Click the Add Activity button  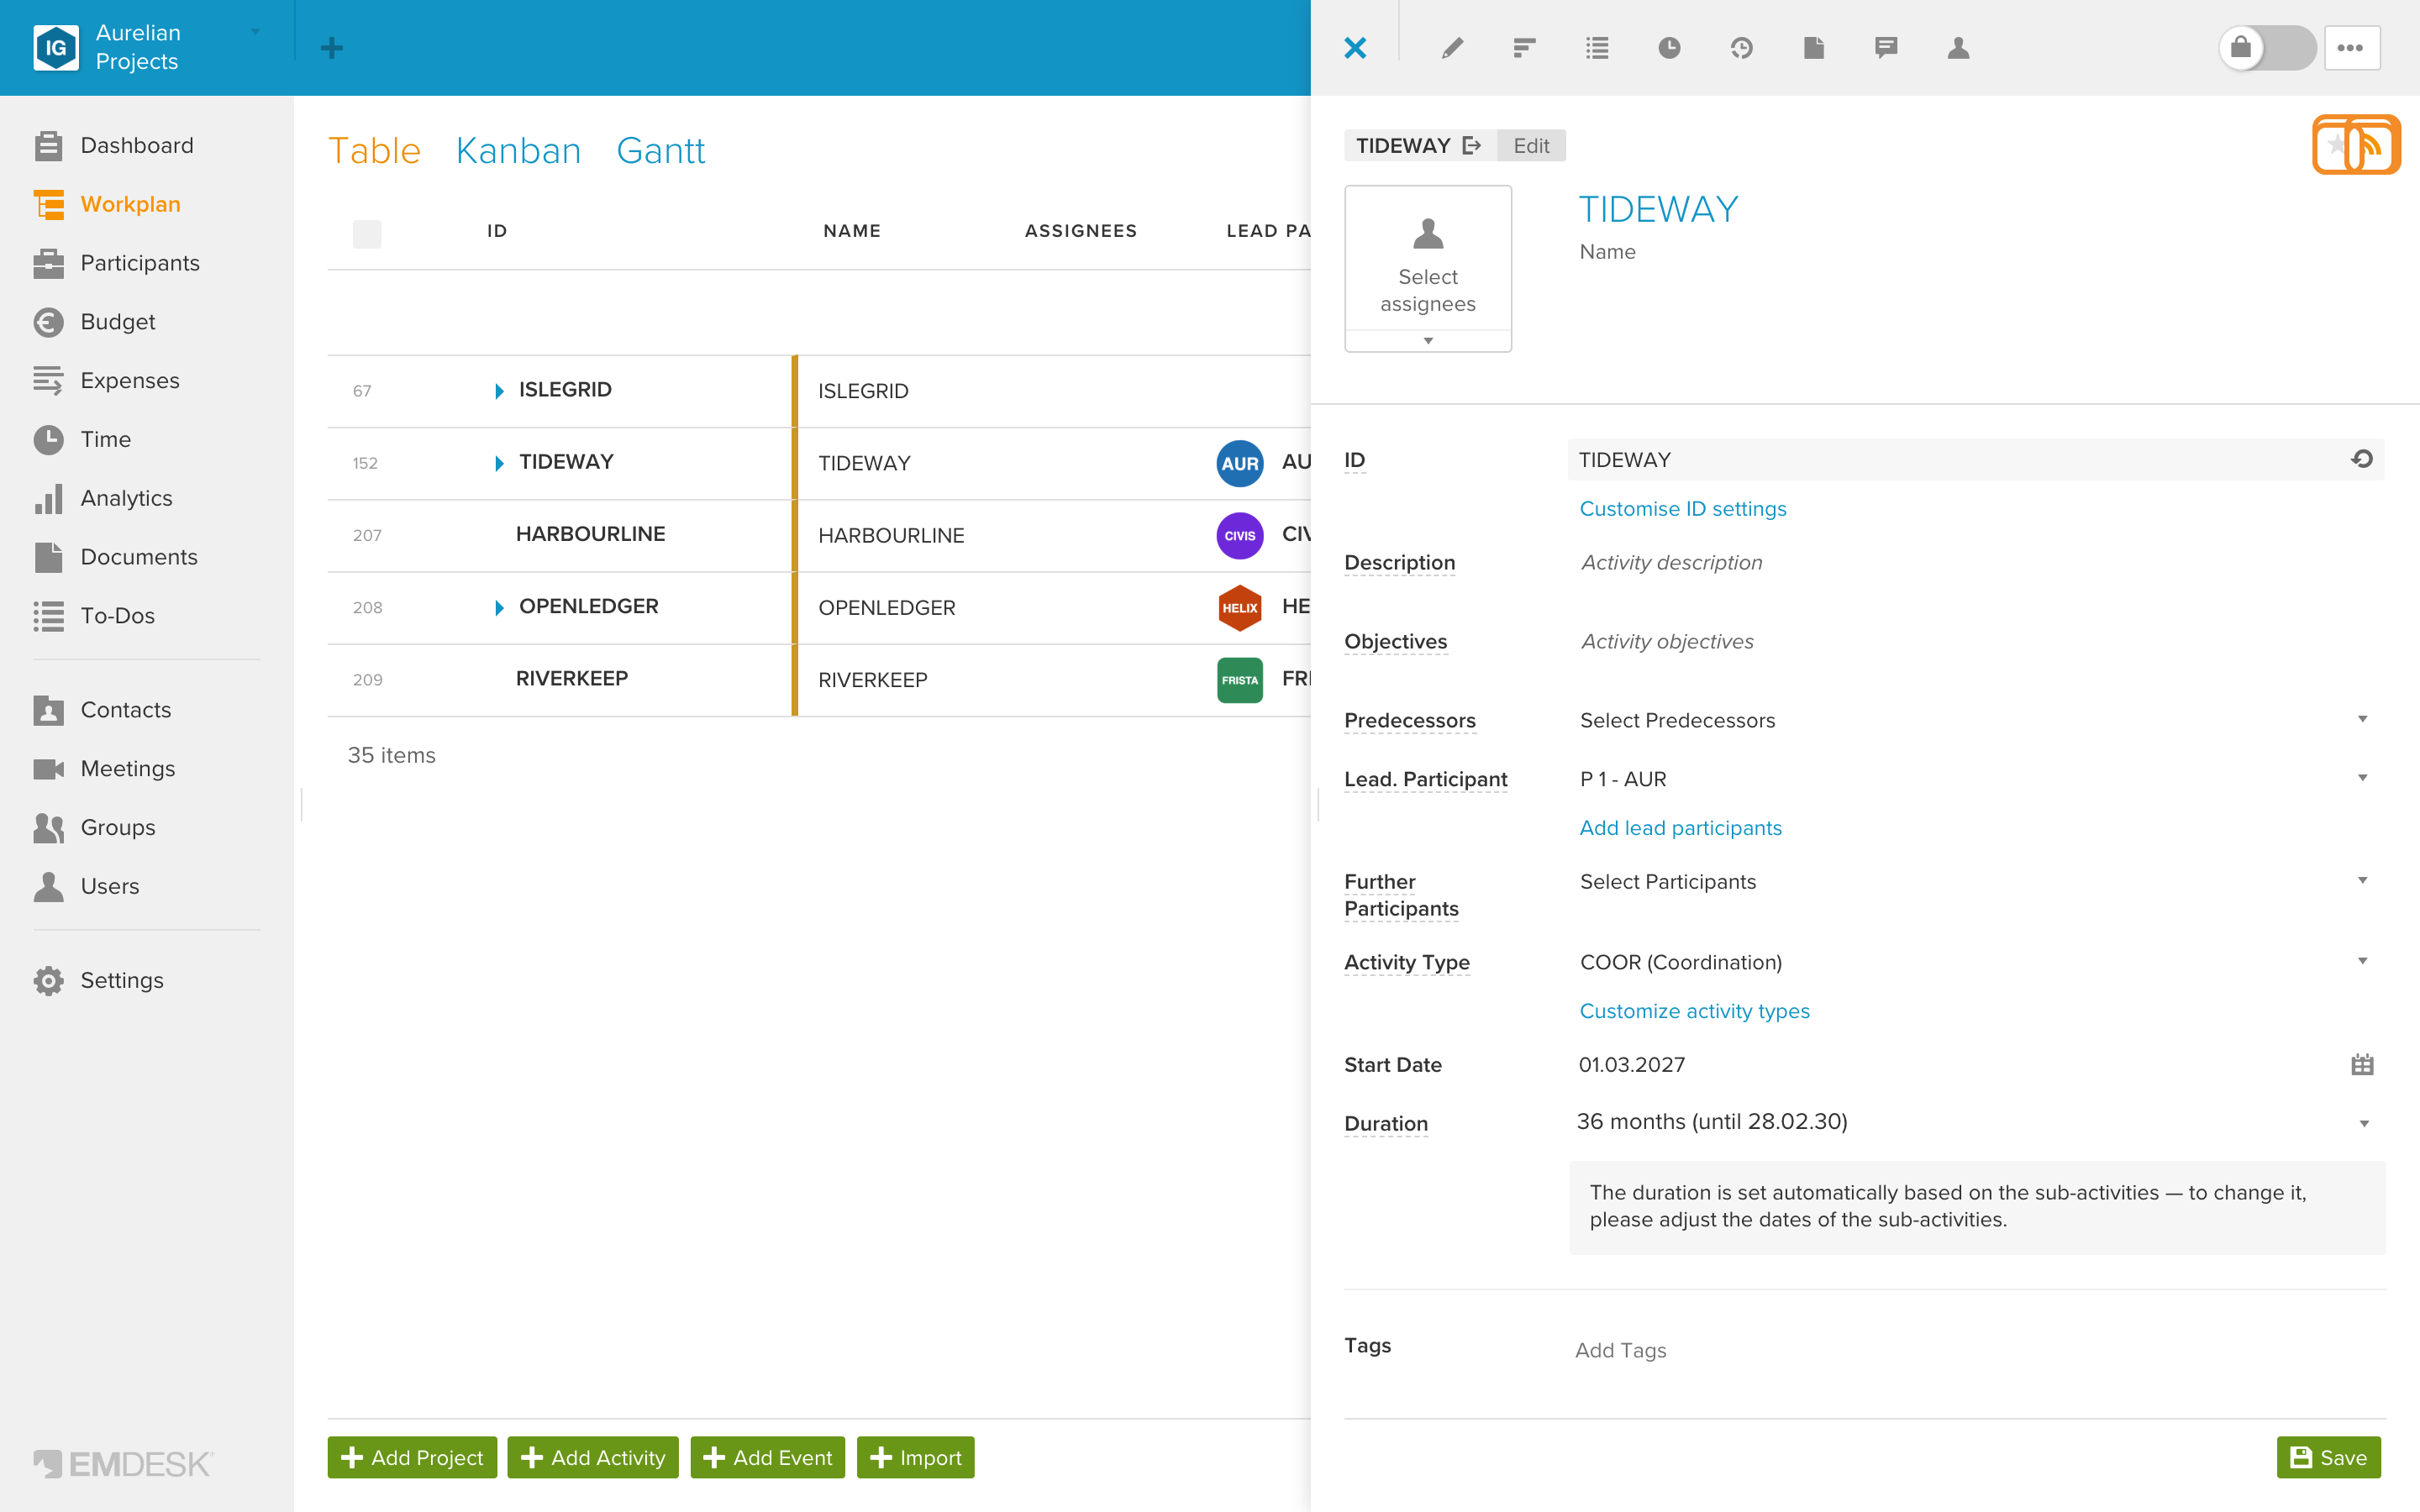pyautogui.click(x=593, y=1458)
